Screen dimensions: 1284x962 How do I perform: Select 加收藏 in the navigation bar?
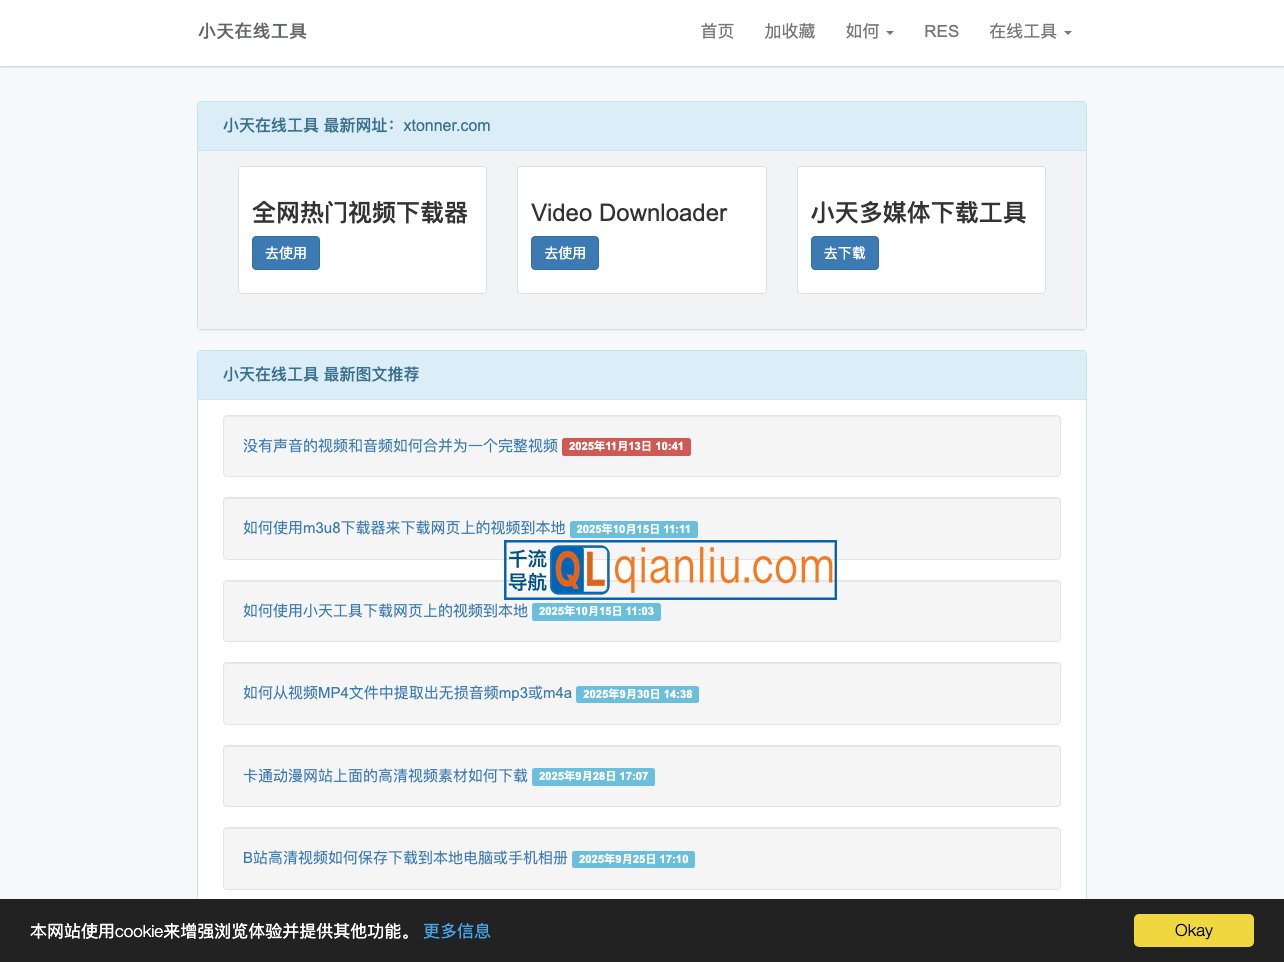[789, 31]
